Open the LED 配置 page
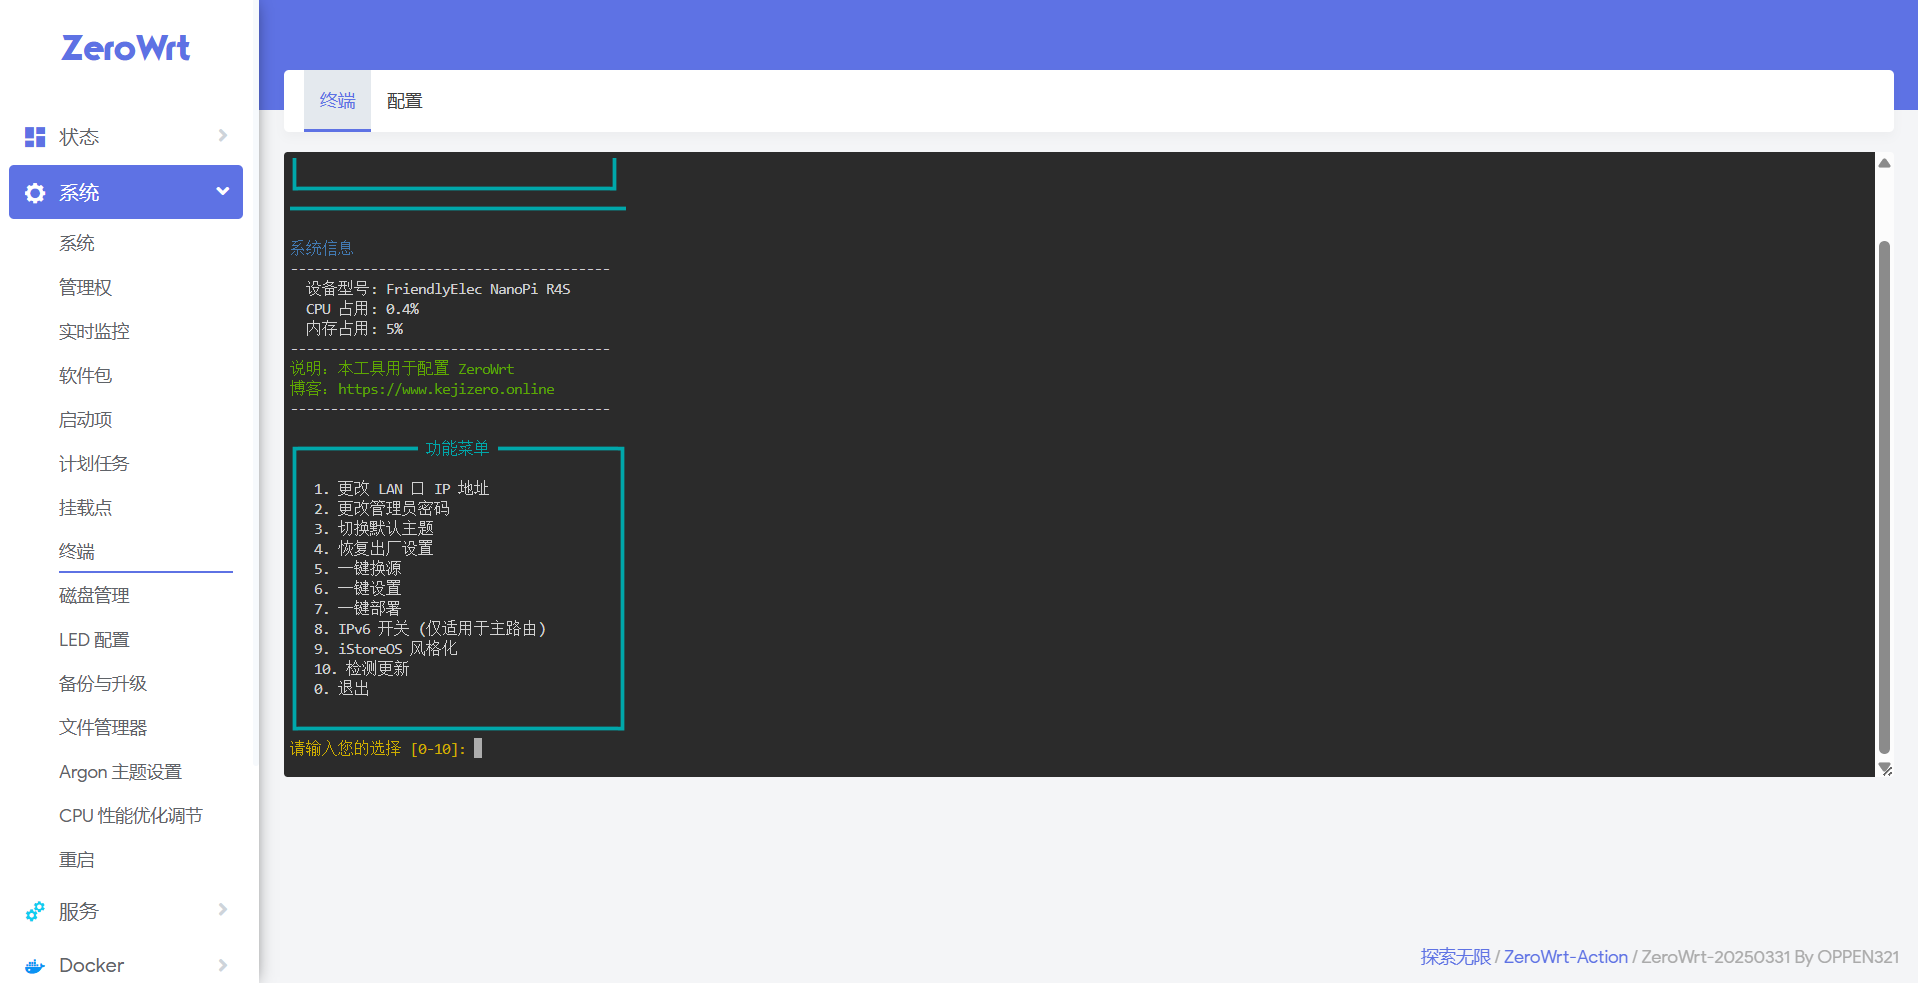This screenshot has width=1918, height=983. pos(94,639)
